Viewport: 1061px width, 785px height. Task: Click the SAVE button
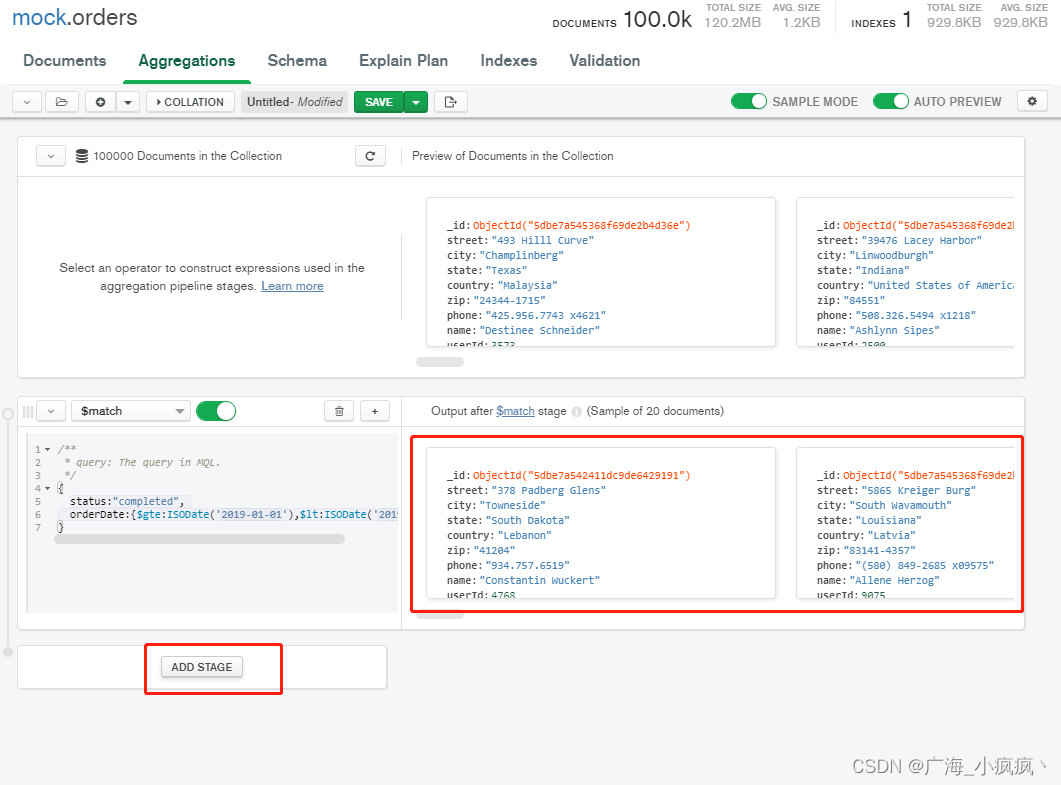point(379,102)
